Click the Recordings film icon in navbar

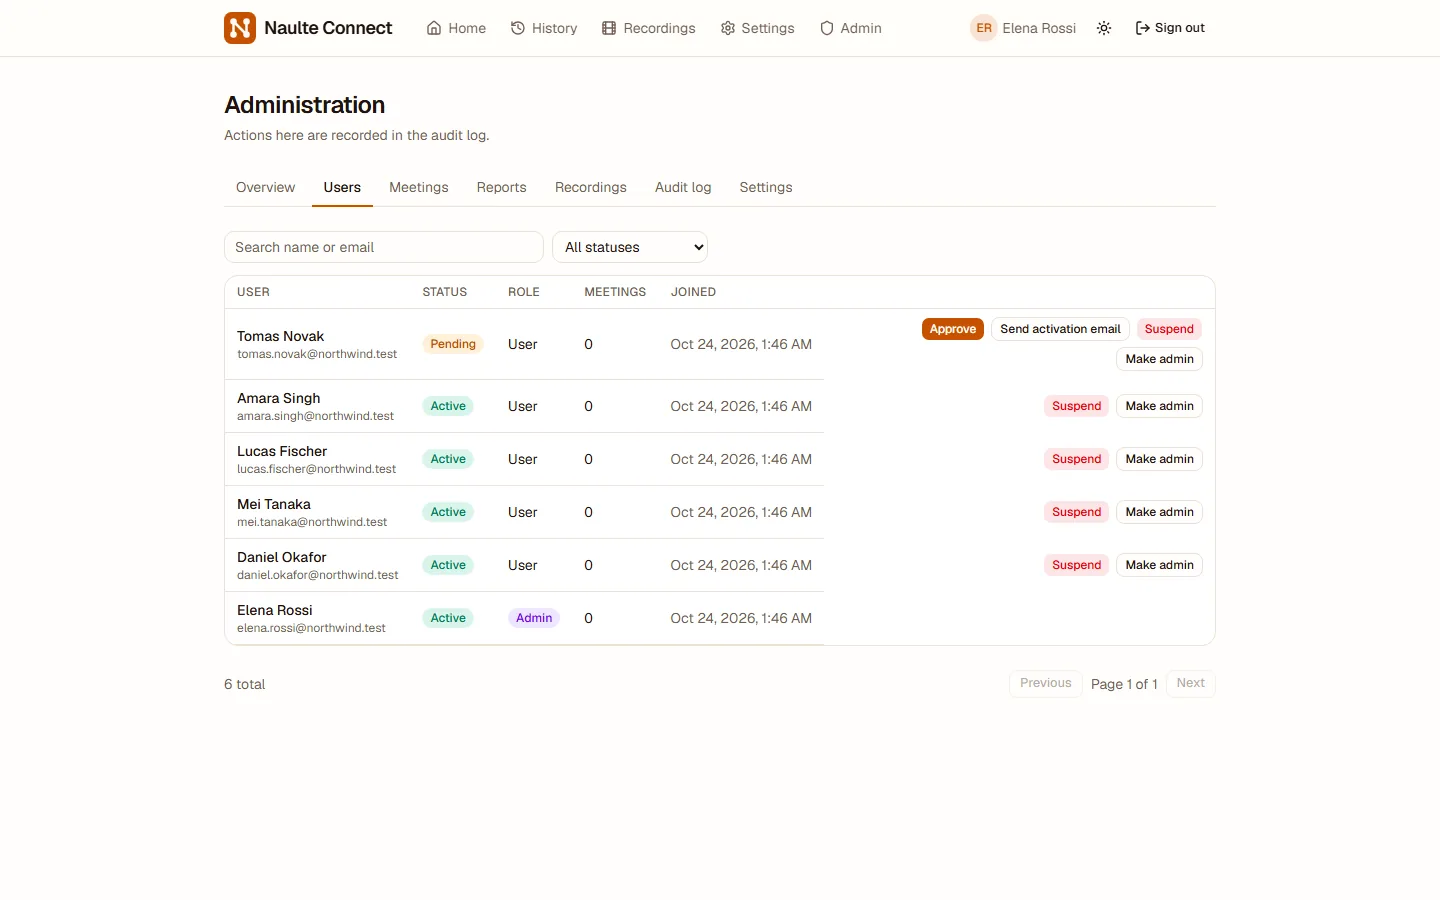(609, 28)
